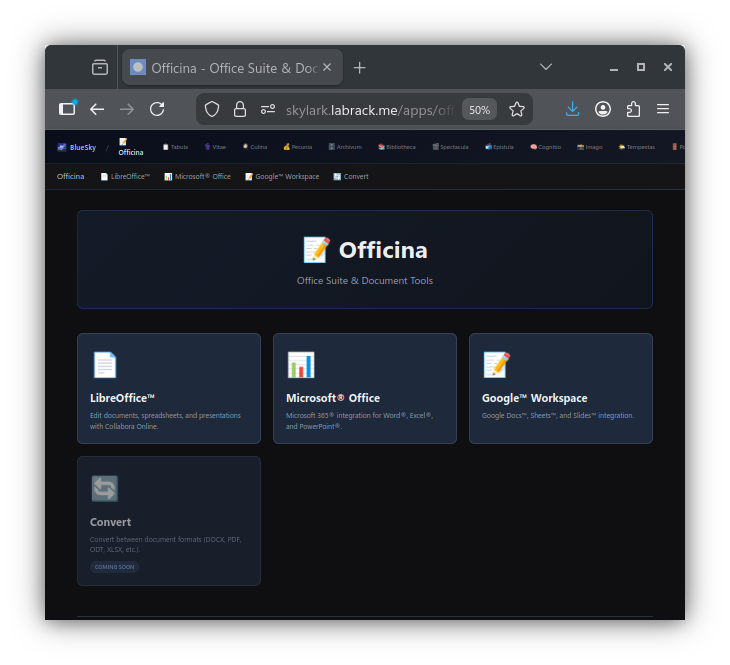Bookmark this page with the star
This screenshot has width=730, height=665.
click(x=517, y=109)
